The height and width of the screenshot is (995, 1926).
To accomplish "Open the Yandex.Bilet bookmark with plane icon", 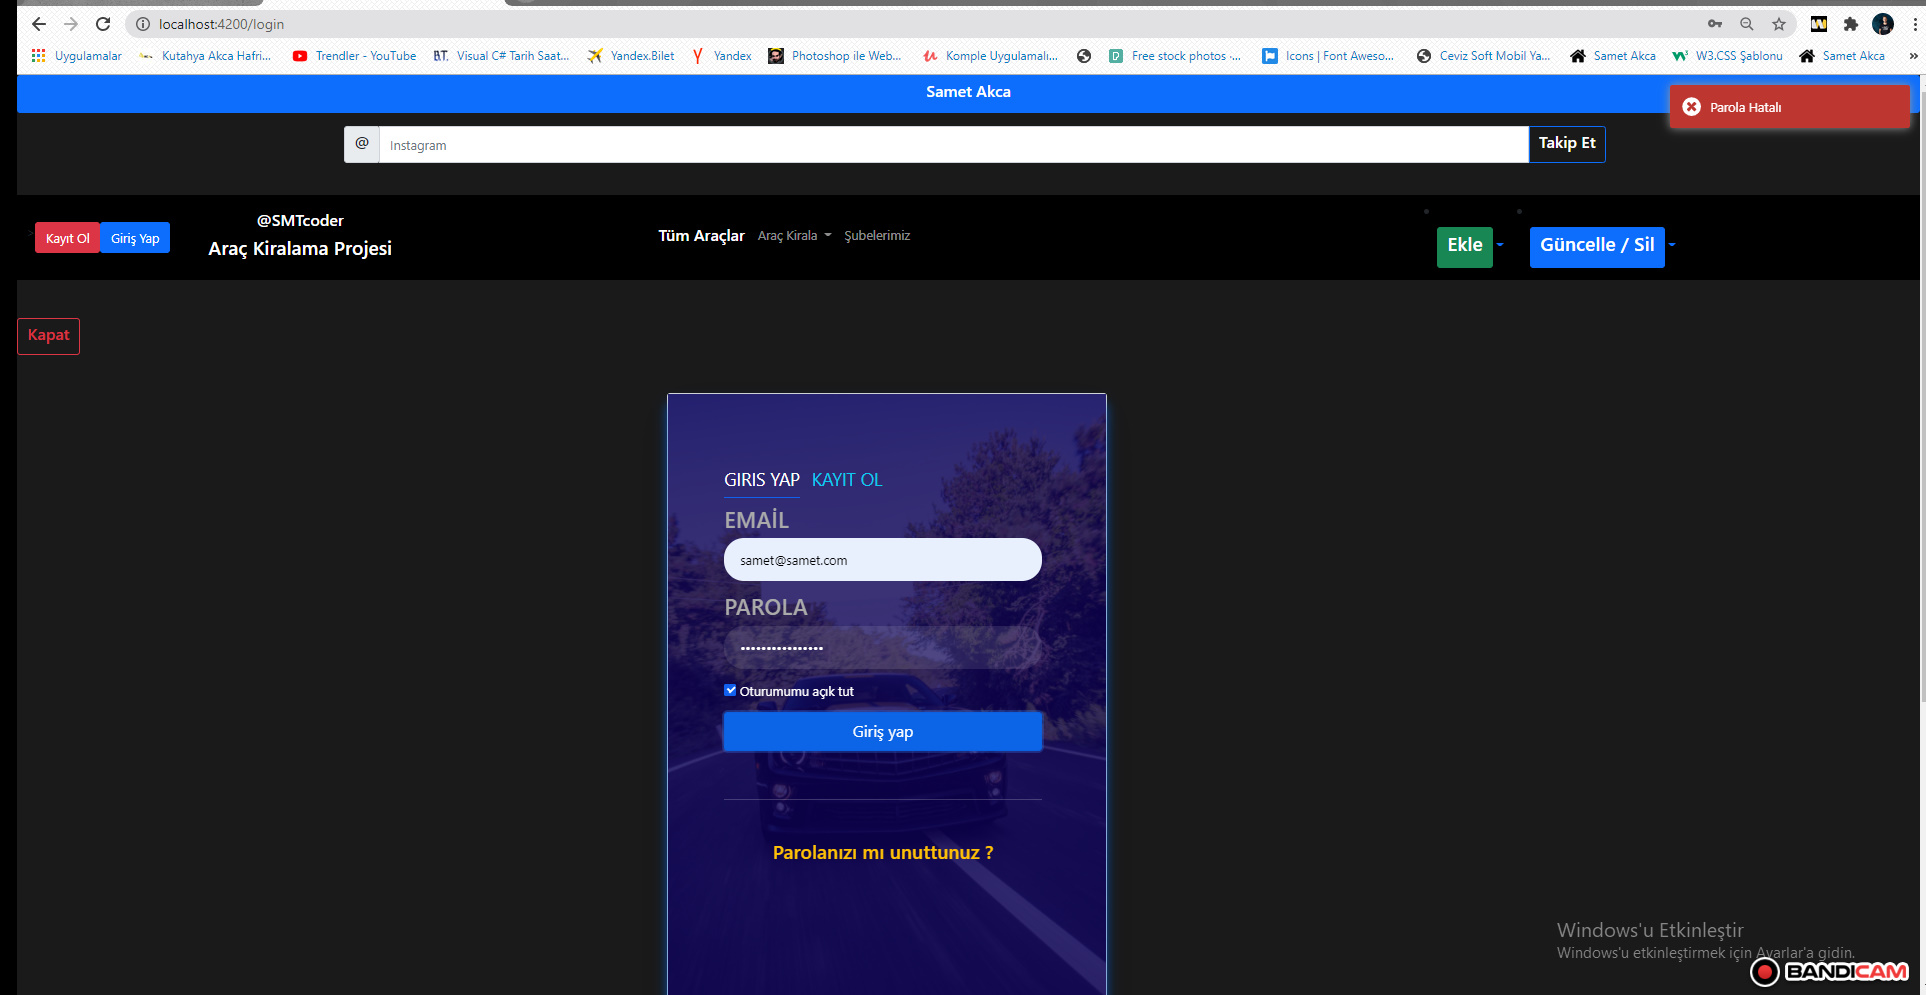I will click(x=629, y=56).
